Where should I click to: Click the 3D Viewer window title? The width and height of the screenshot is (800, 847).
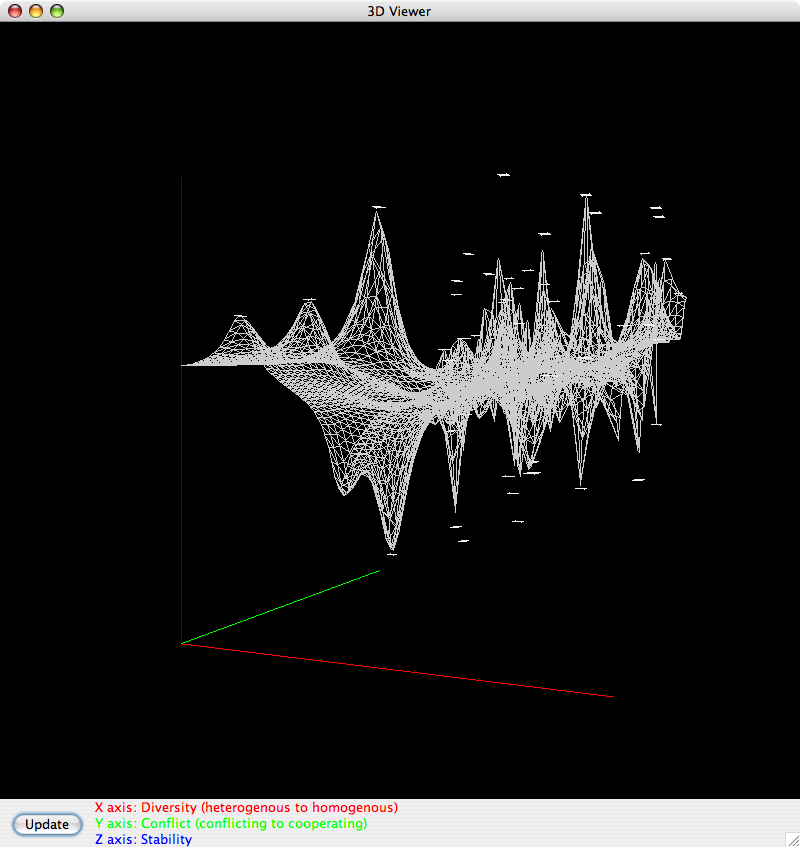tap(400, 11)
